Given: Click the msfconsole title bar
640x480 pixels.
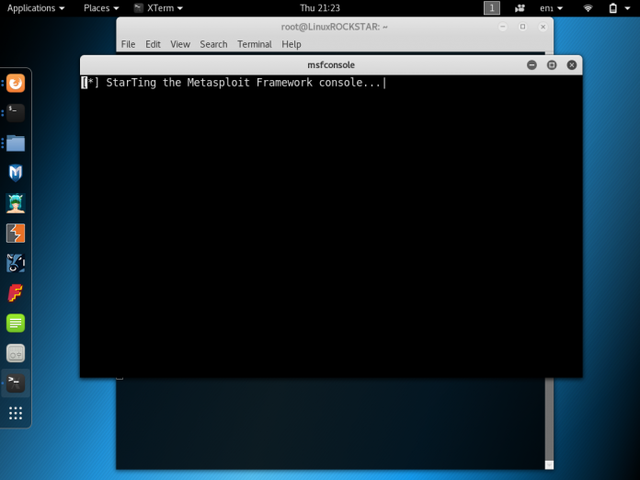Looking at the screenshot, I should (331, 65).
